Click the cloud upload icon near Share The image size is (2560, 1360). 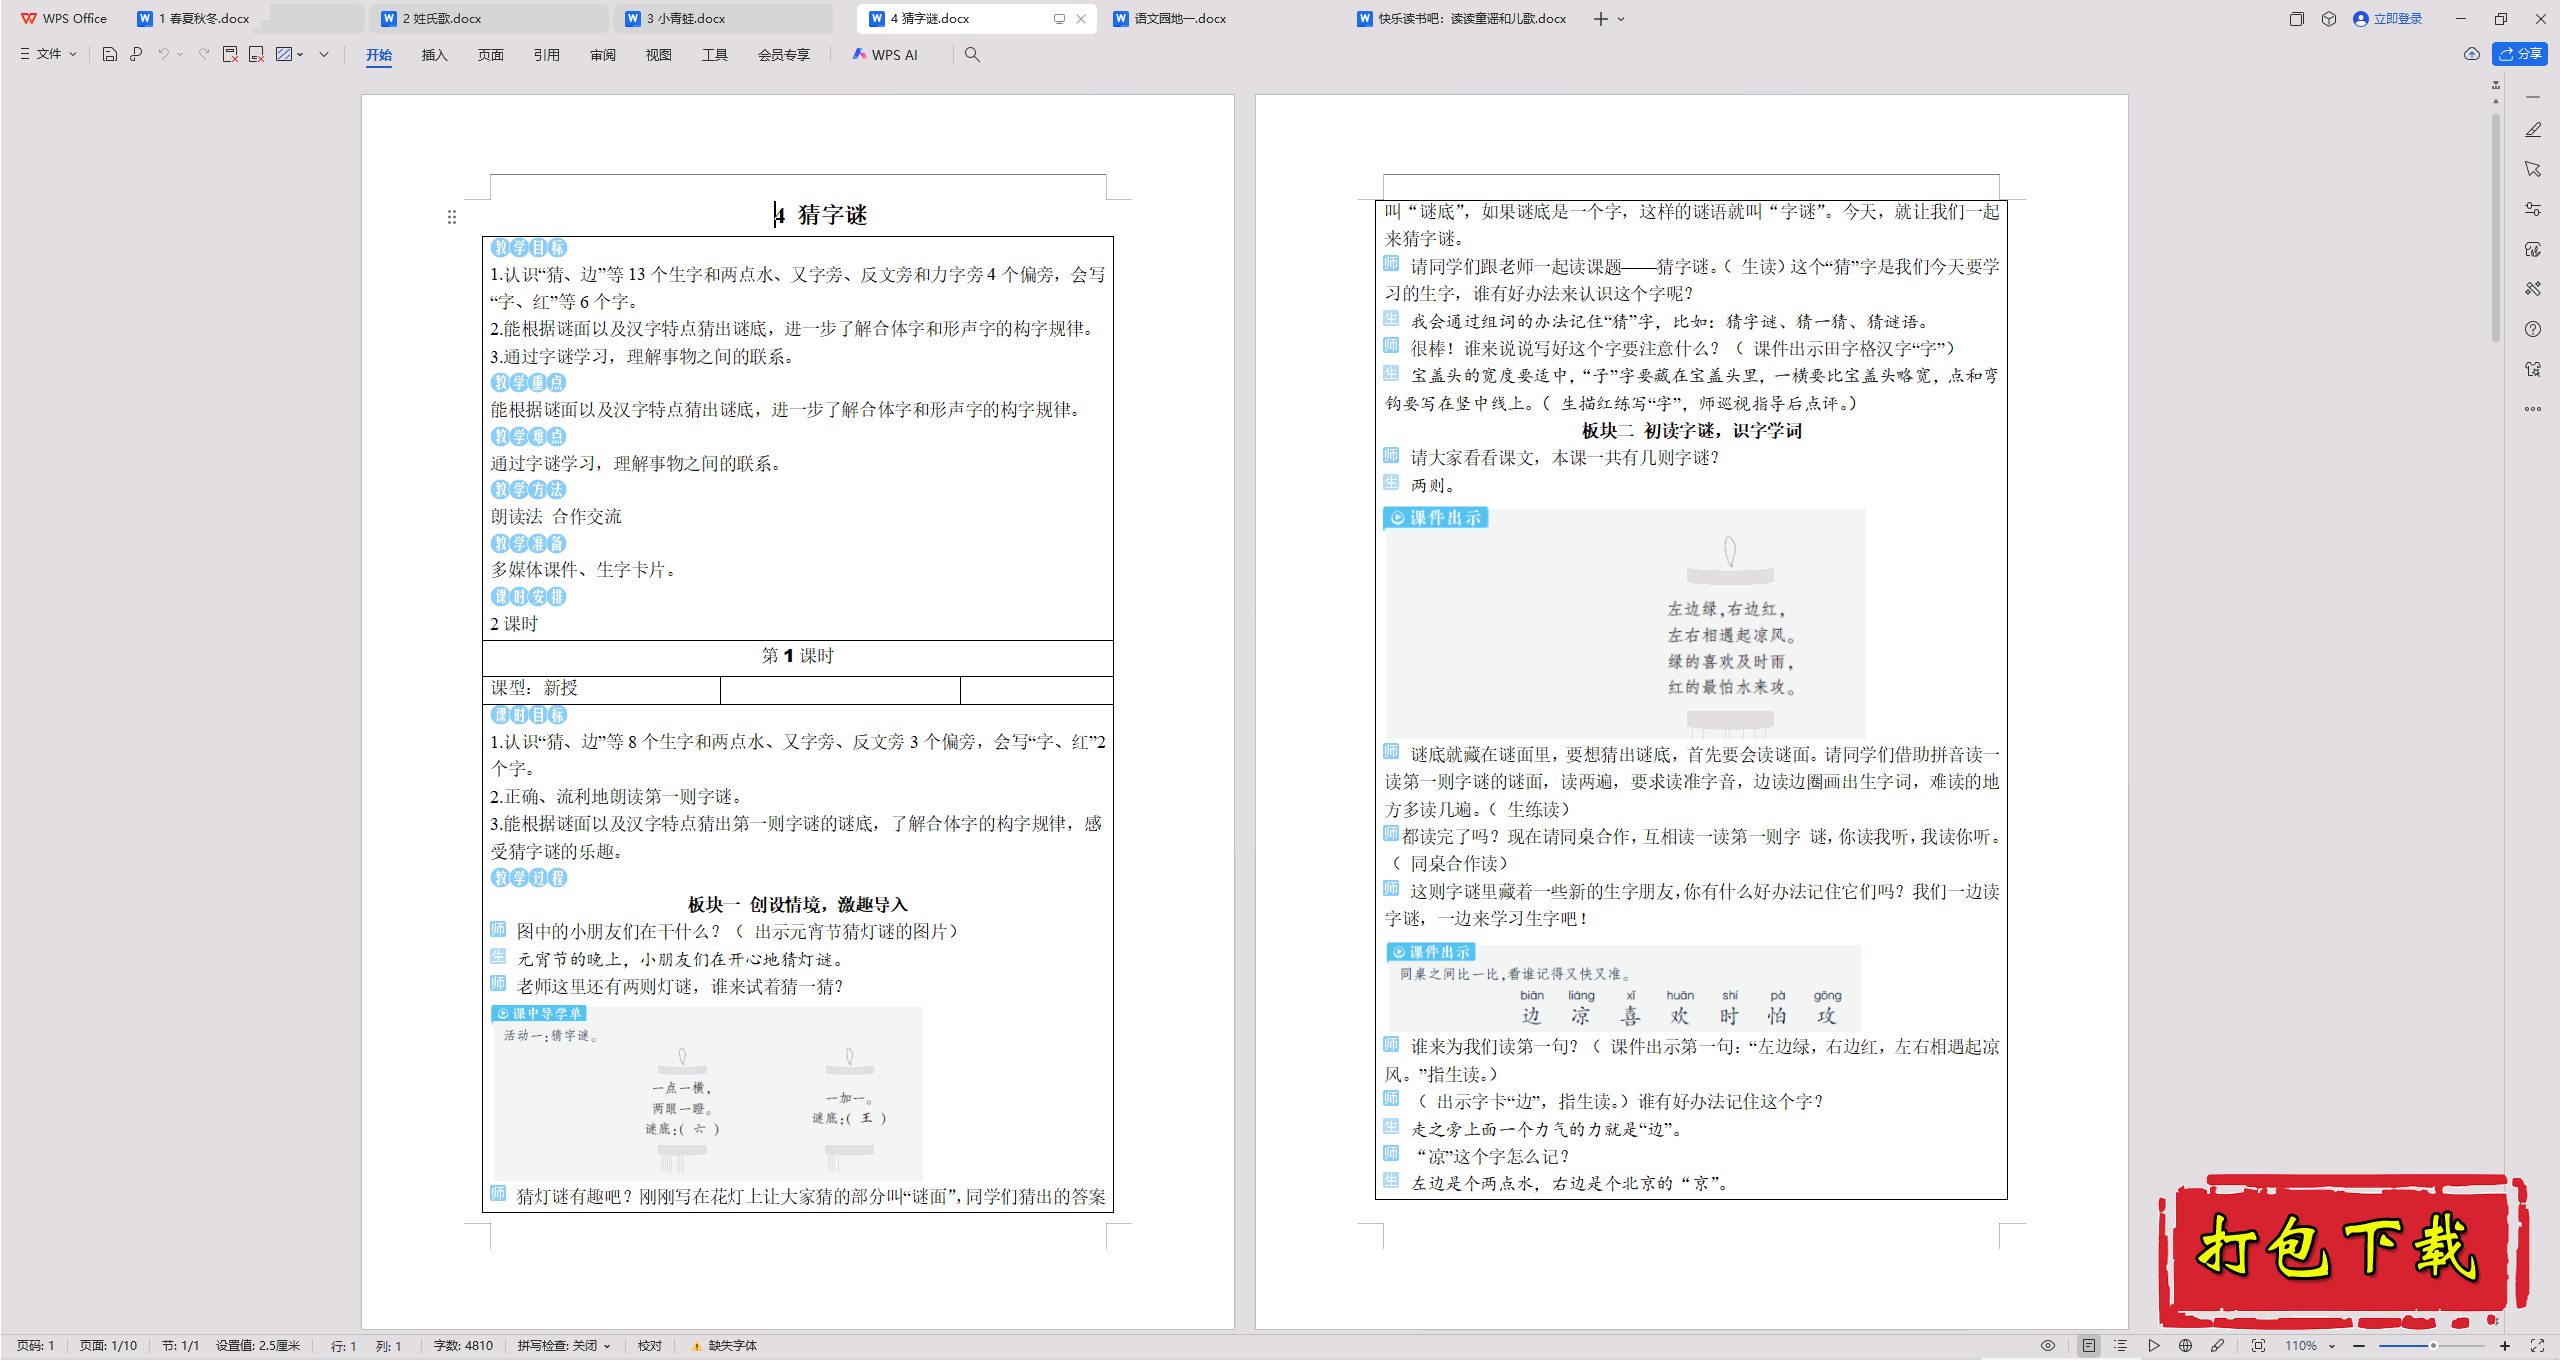pyautogui.click(x=2472, y=54)
